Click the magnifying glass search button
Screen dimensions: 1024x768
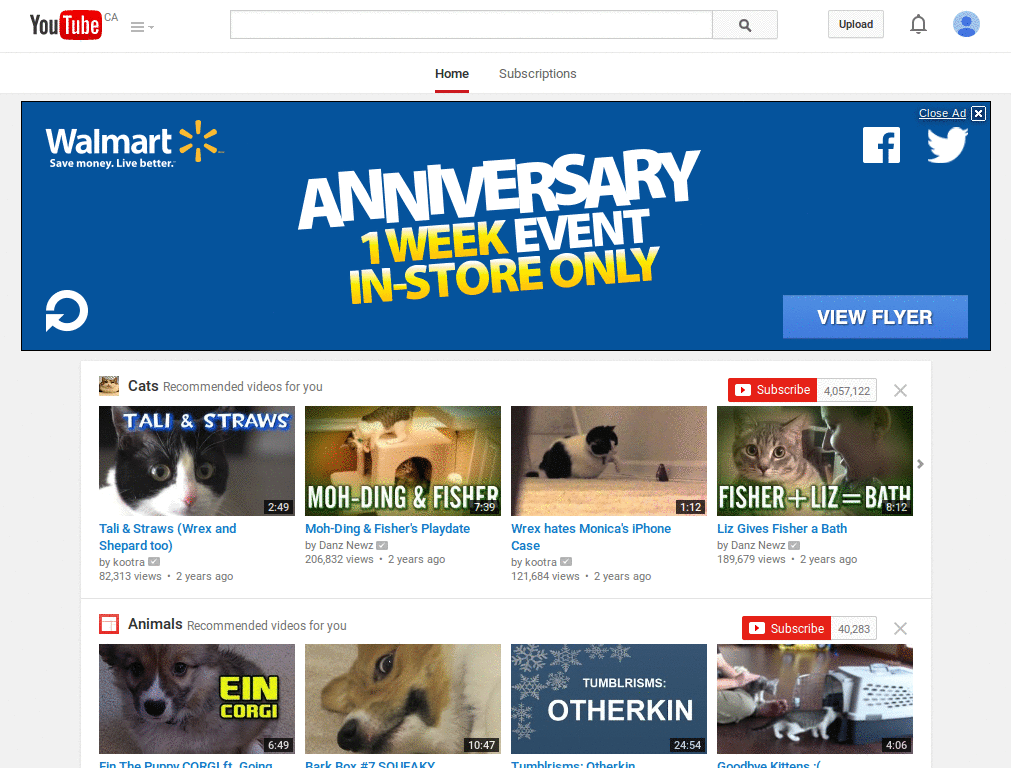[744, 25]
